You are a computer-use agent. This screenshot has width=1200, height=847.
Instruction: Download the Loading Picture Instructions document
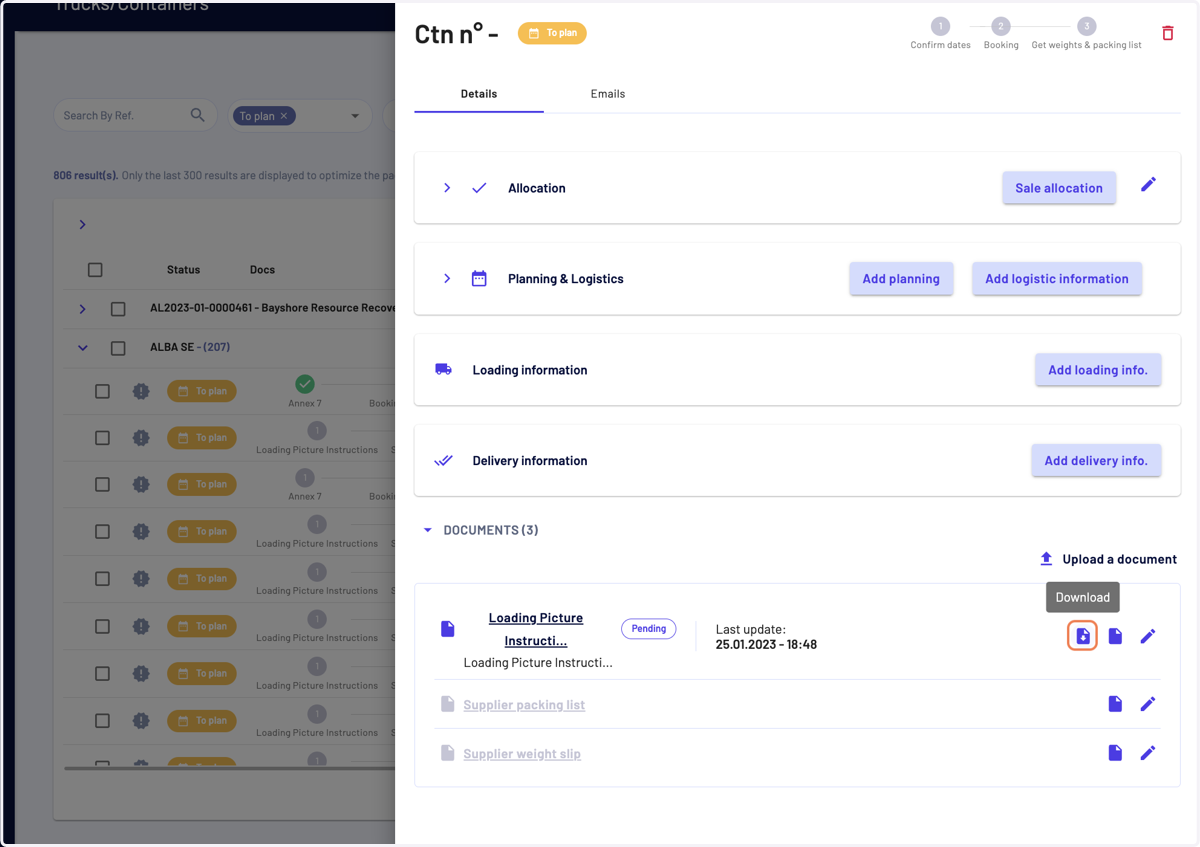1083,636
